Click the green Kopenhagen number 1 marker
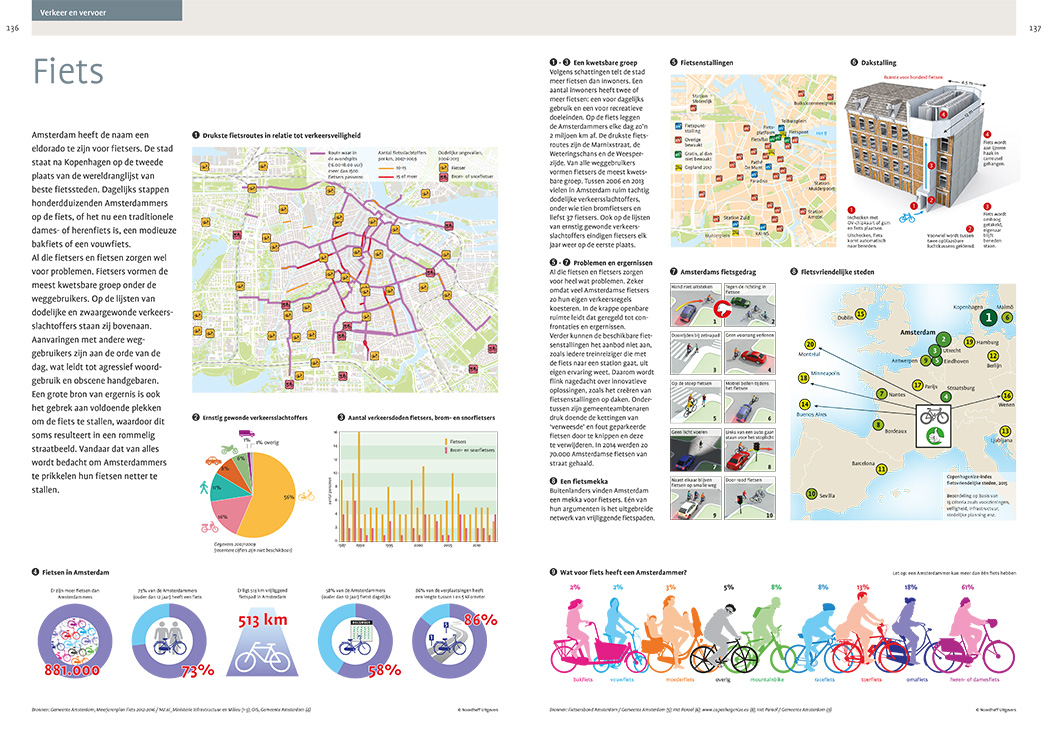This screenshot has height=733, width=1053. 986,317
